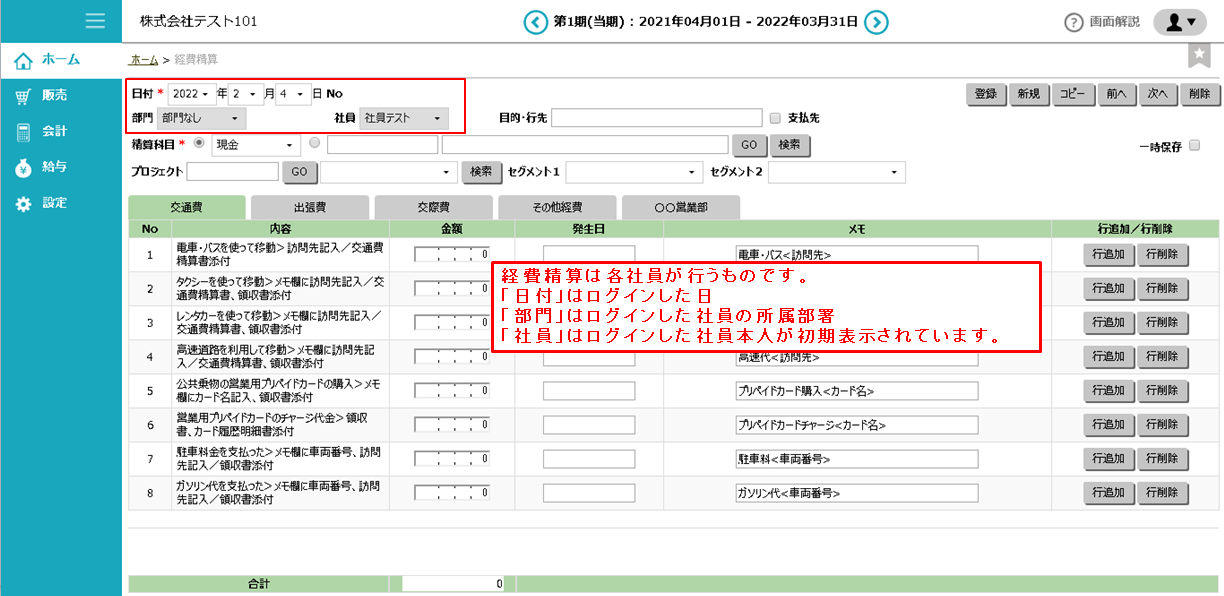Check the 一時保存 checkbox
This screenshot has height=596, width=1224.
(1194, 145)
